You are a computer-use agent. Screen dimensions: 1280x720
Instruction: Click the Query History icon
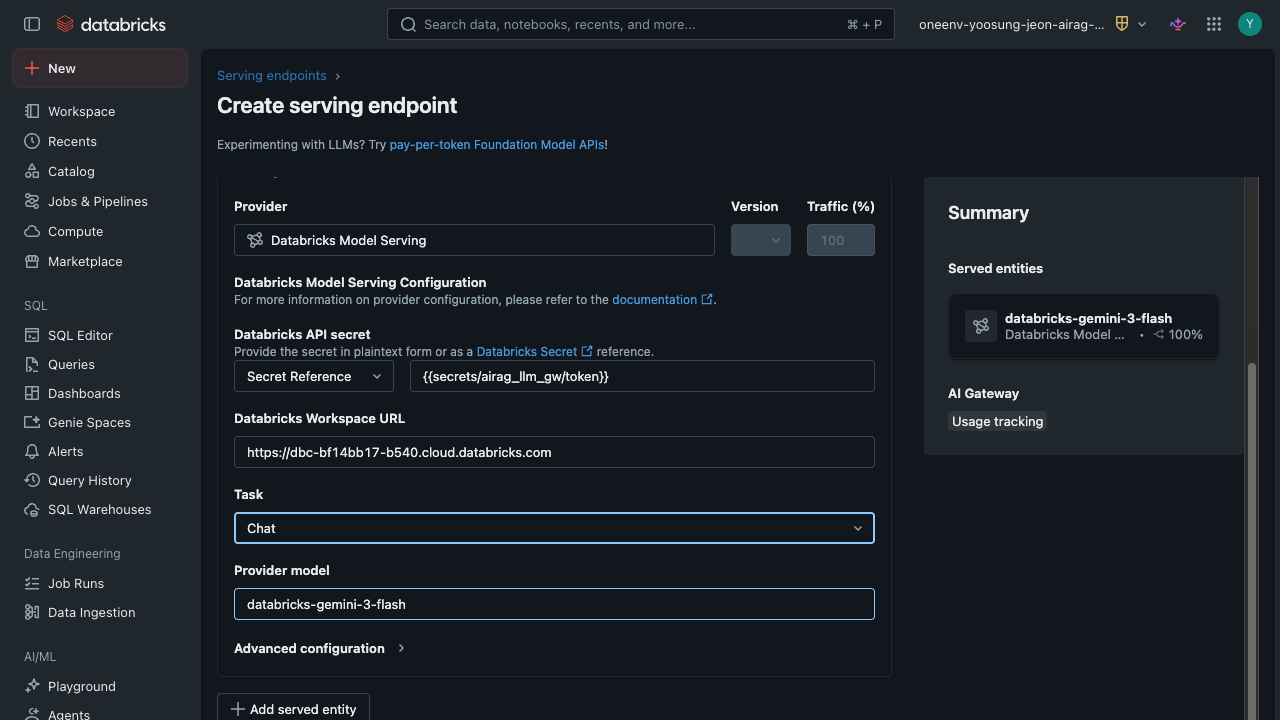(32, 480)
